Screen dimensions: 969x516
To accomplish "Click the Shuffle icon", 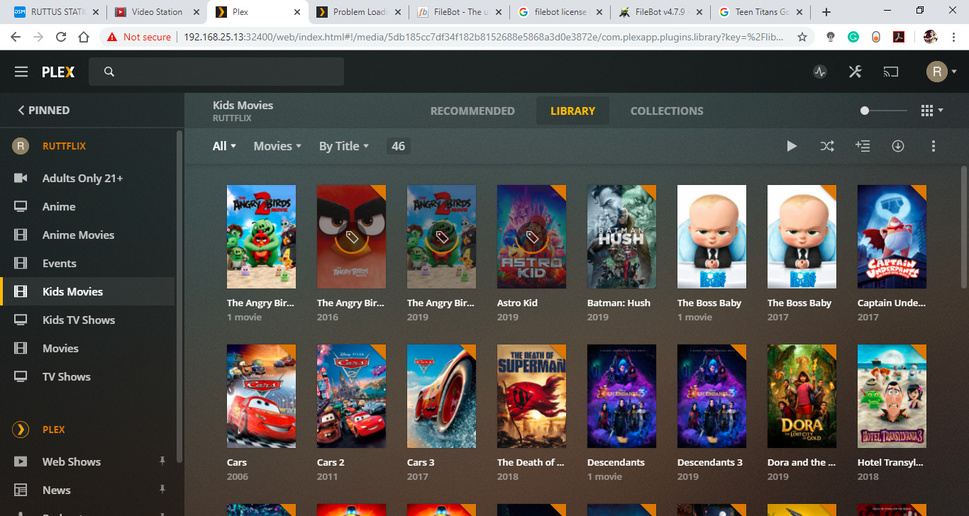I will point(827,146).
